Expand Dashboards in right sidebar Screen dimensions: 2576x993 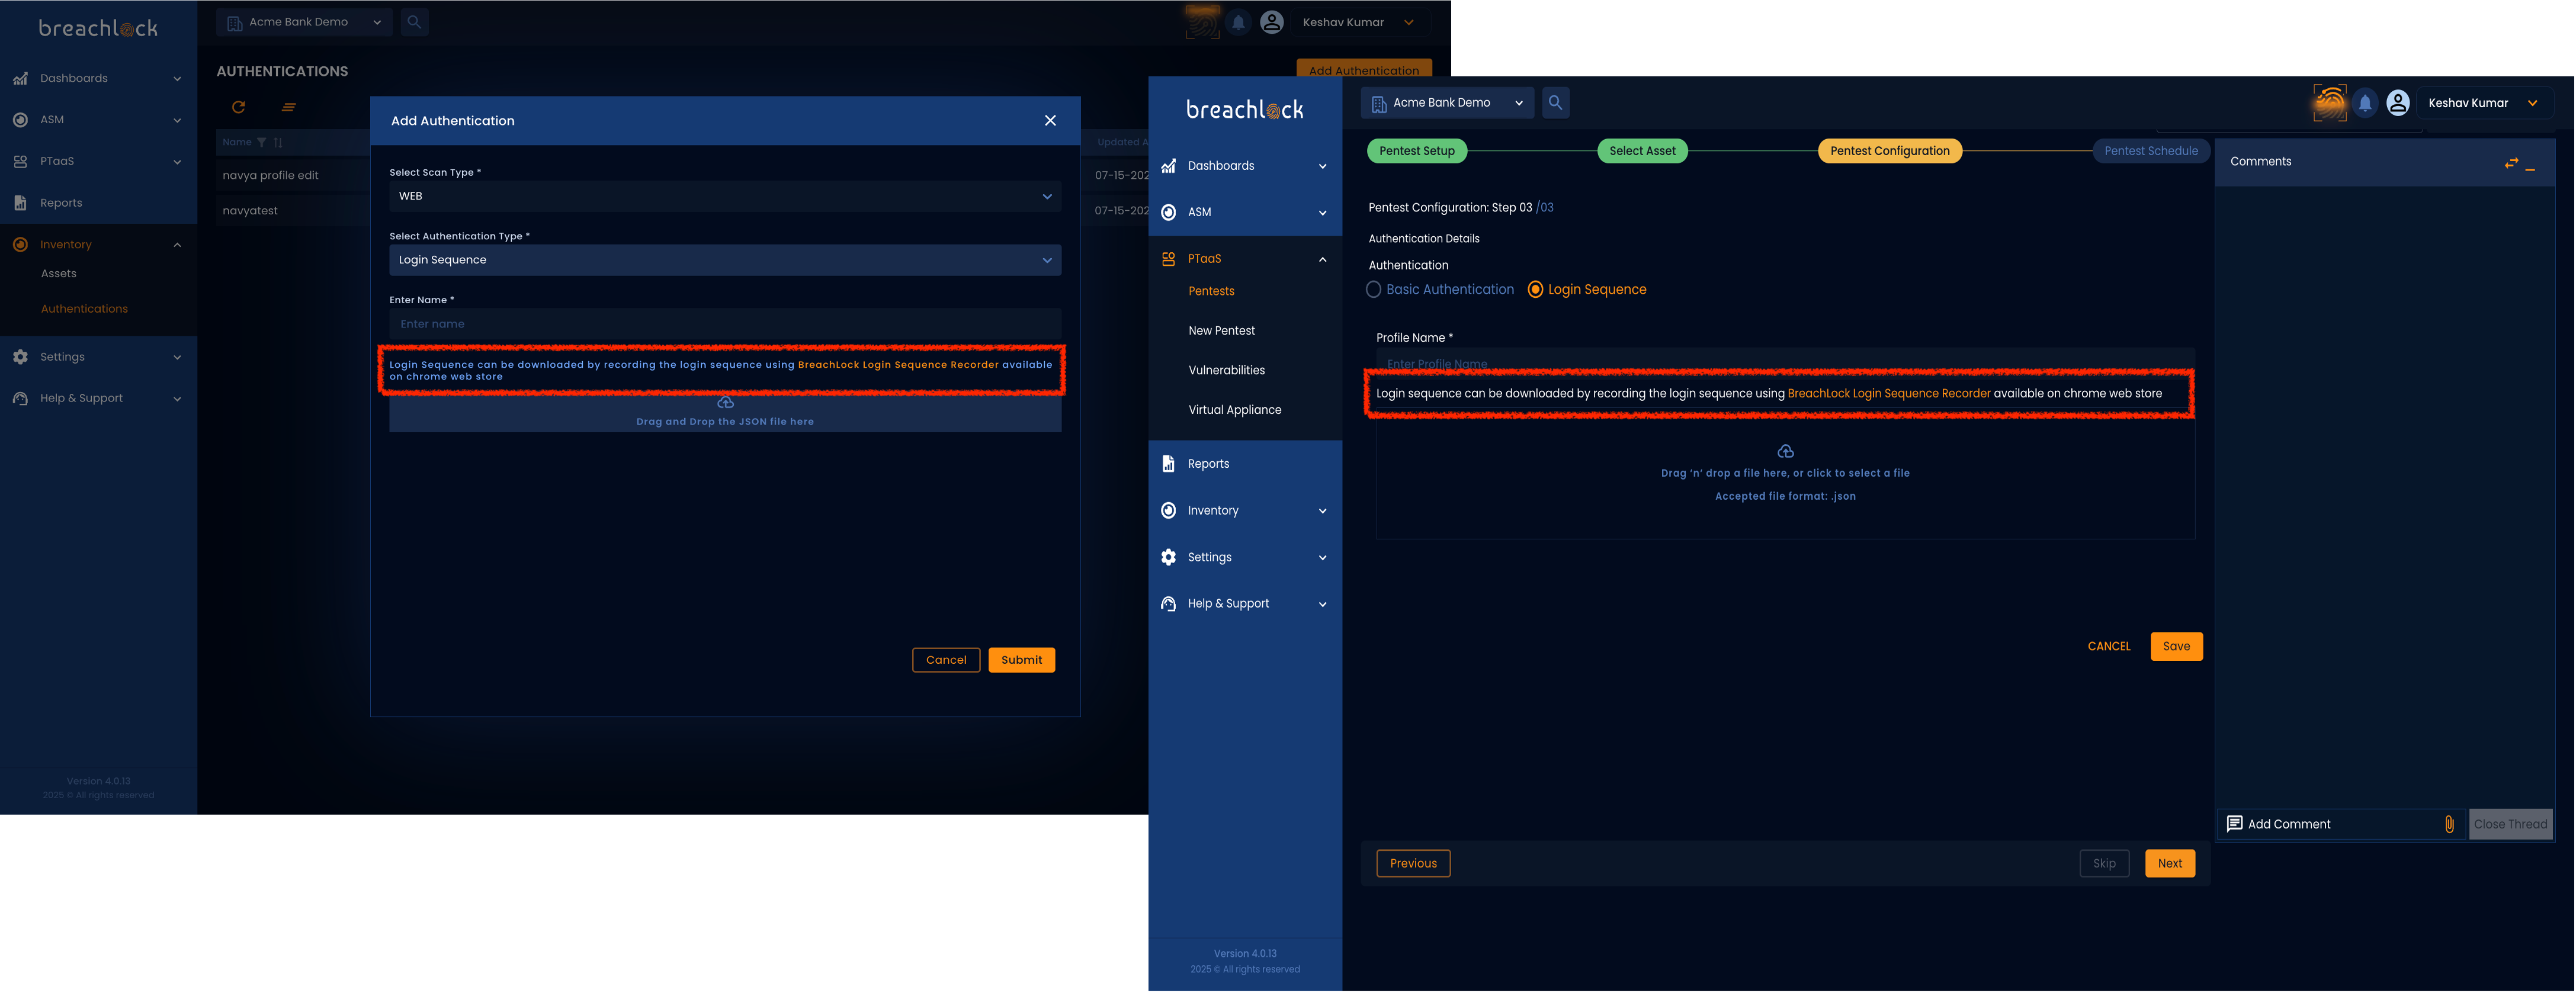[1322, 167]
